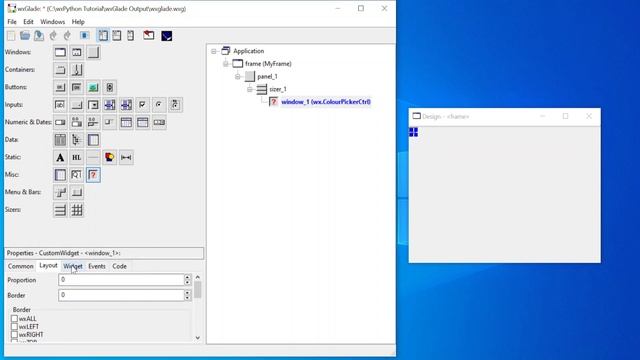Switch to the Code properties tab
This screenshot has height=360, width=640.
[119, 266]
